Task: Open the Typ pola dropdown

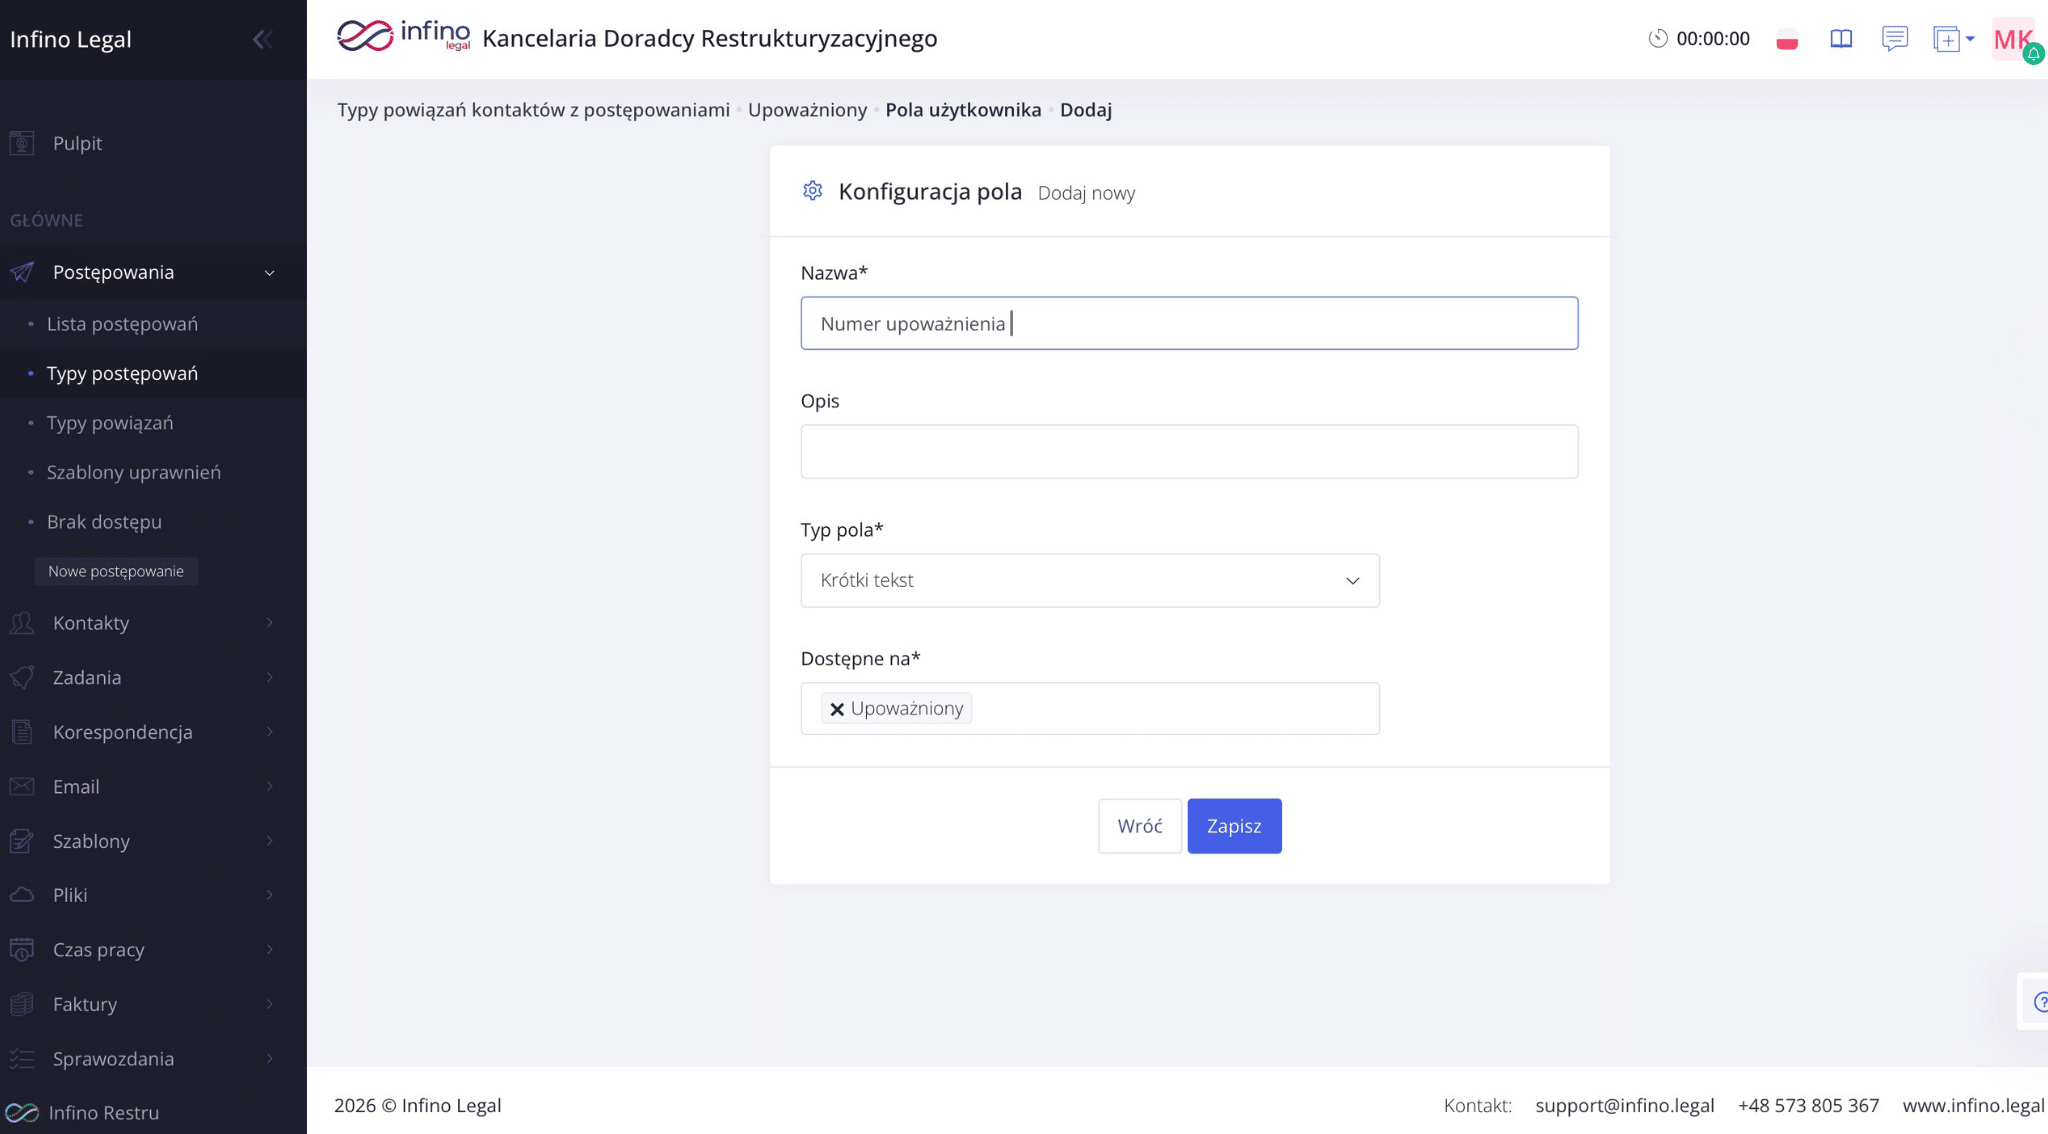Action: [1089, 580]
